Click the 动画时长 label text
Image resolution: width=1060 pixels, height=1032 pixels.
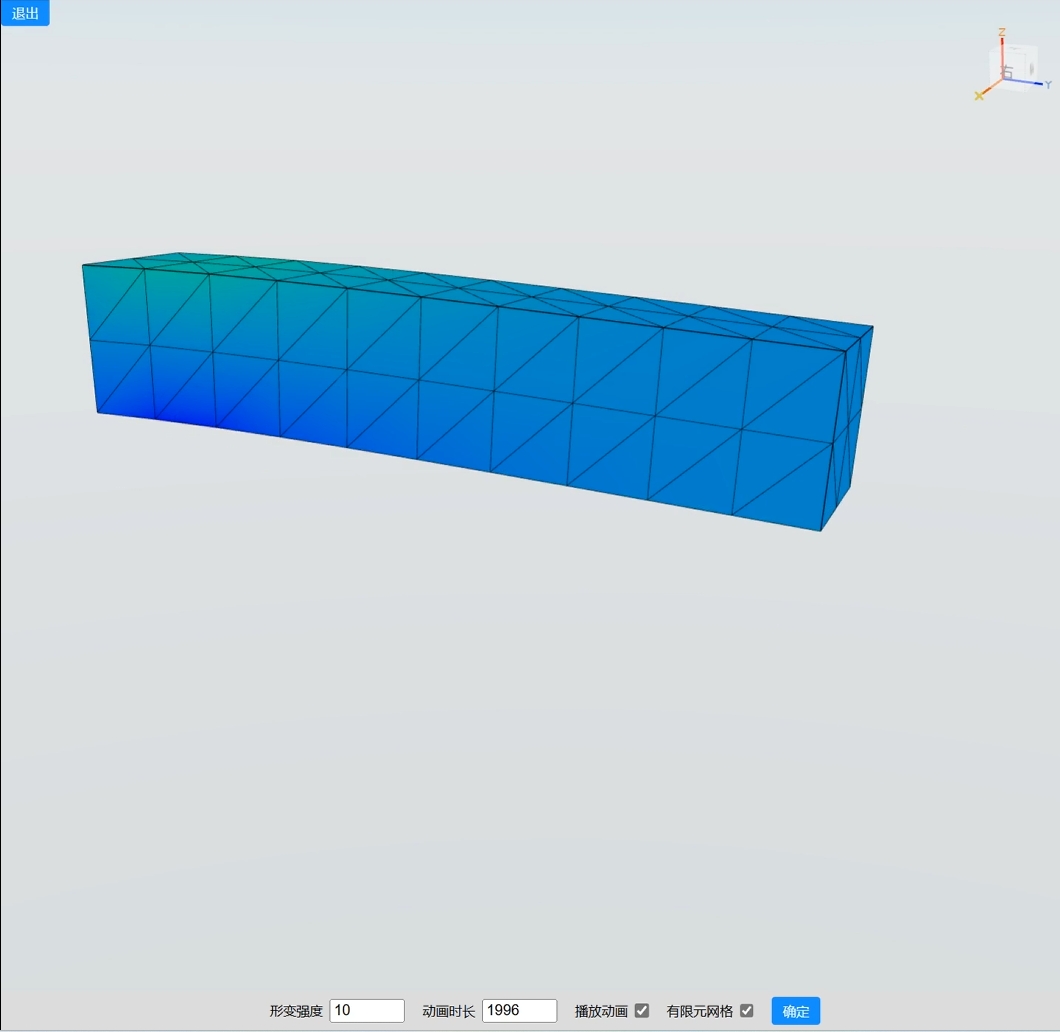[449, 1011]
